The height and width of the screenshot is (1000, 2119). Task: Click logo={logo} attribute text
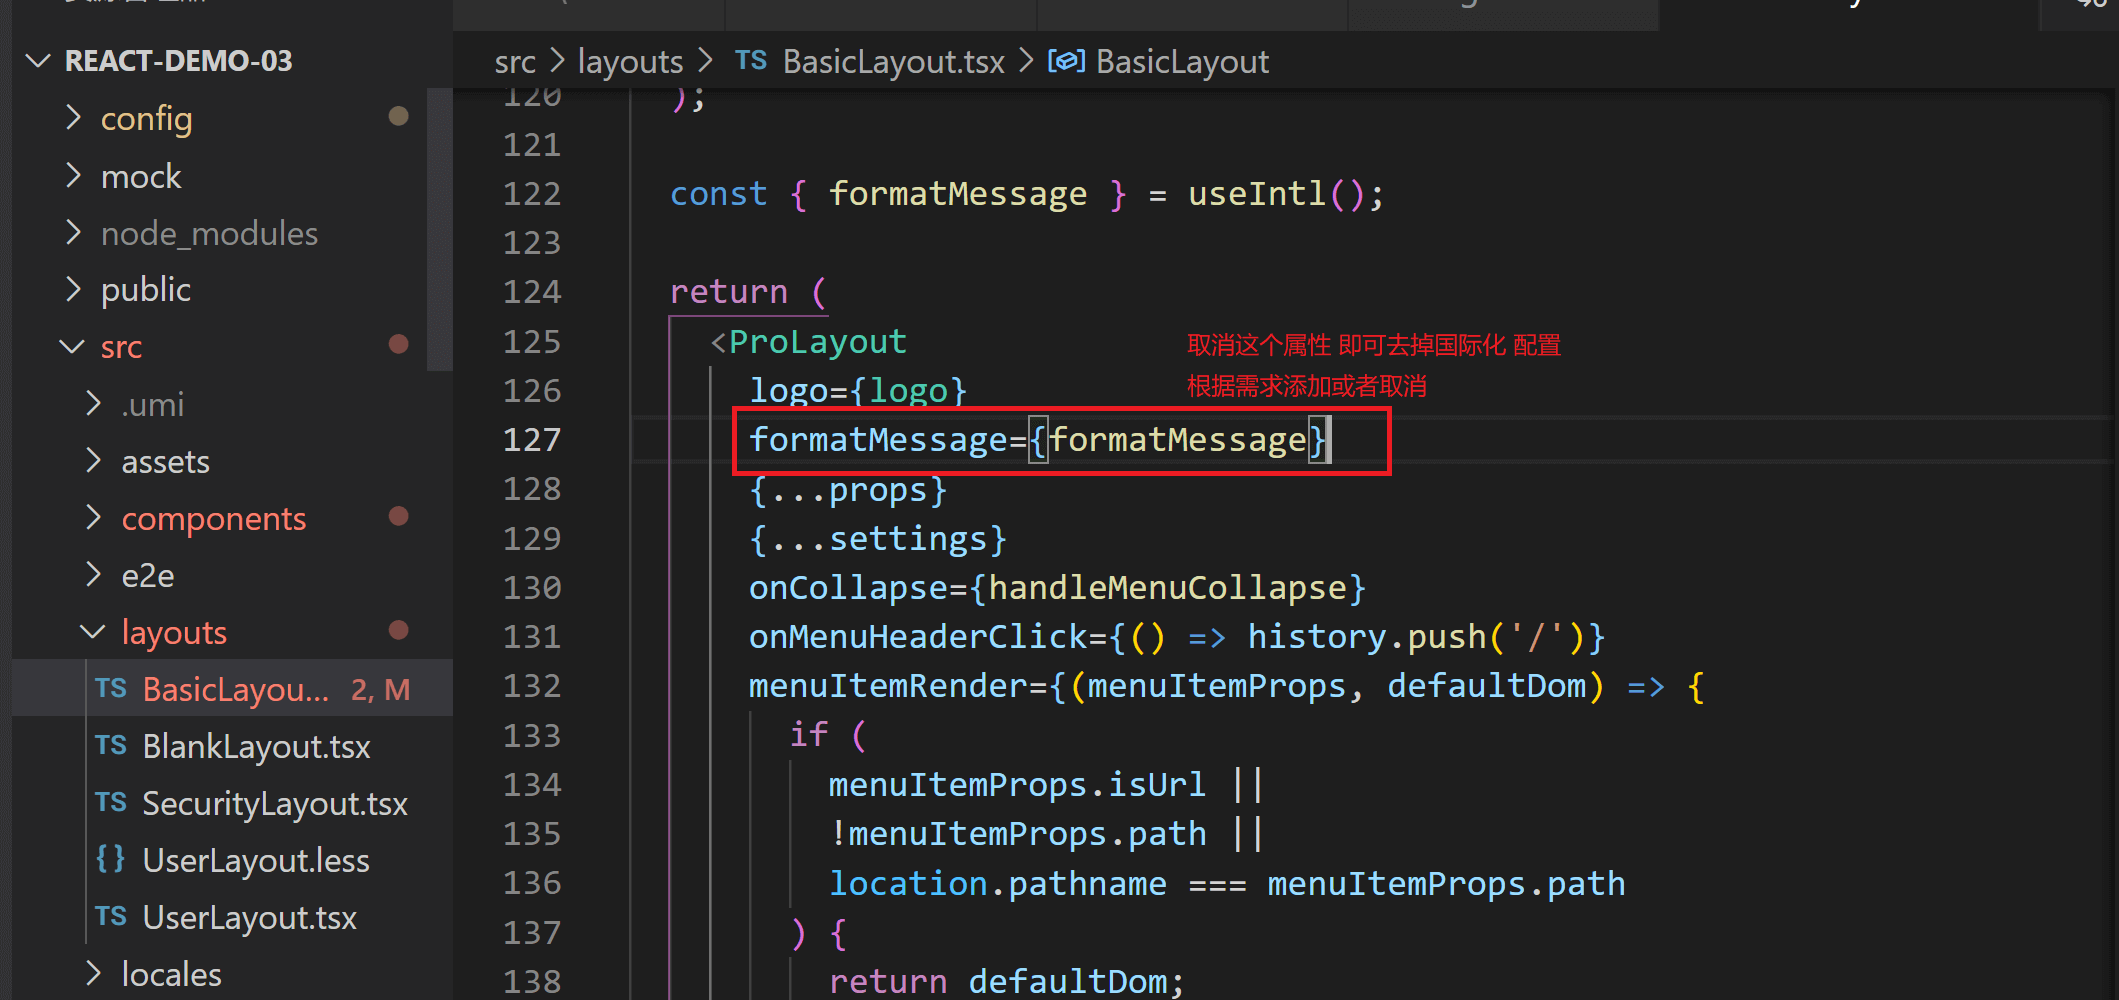coord(858,391)
